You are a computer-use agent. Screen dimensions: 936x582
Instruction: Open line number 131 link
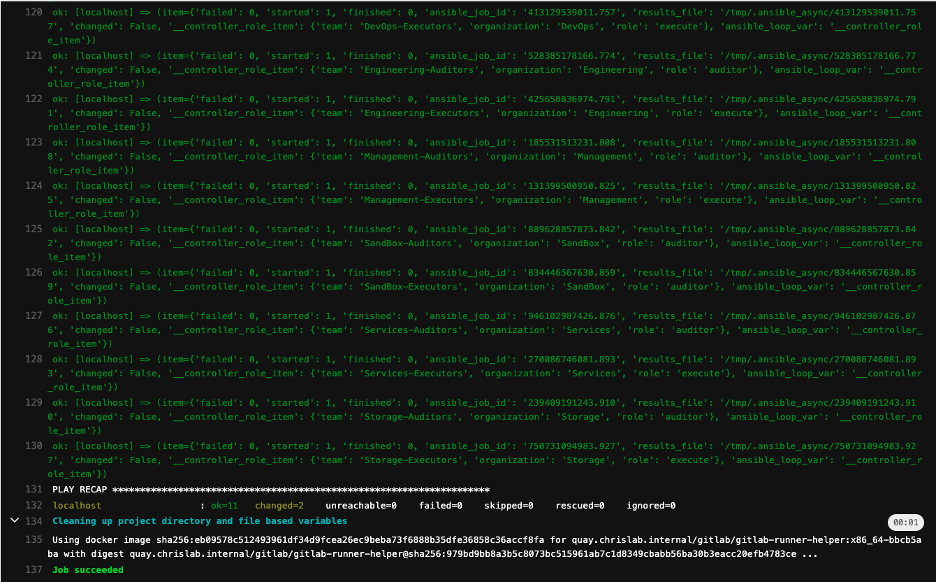click(x=33, y=489)
